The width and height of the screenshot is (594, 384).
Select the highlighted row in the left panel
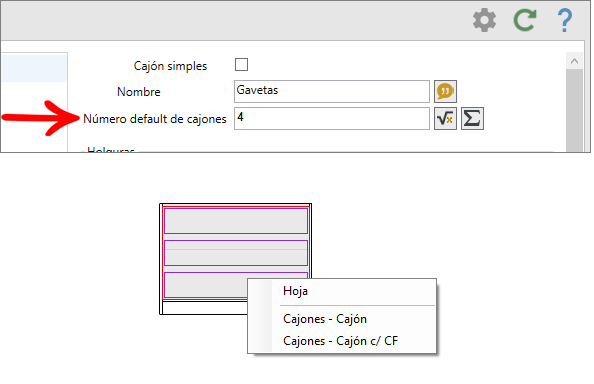pos(34,68)
